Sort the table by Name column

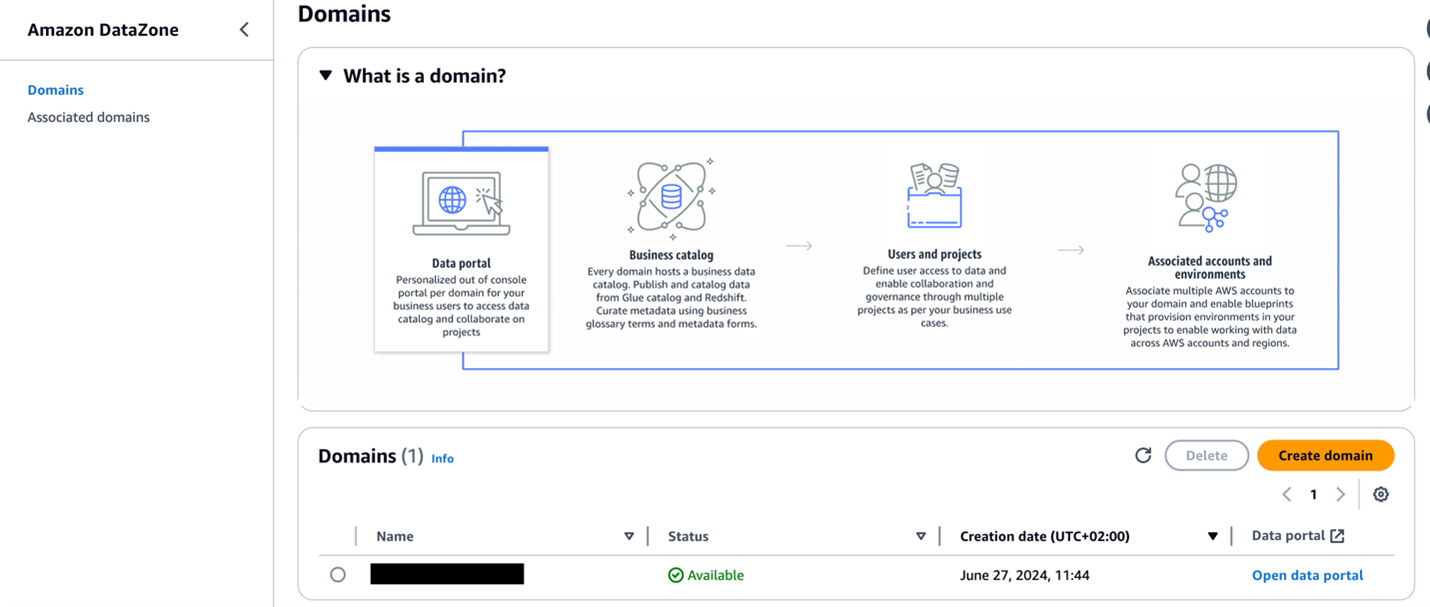click(629, 536)
